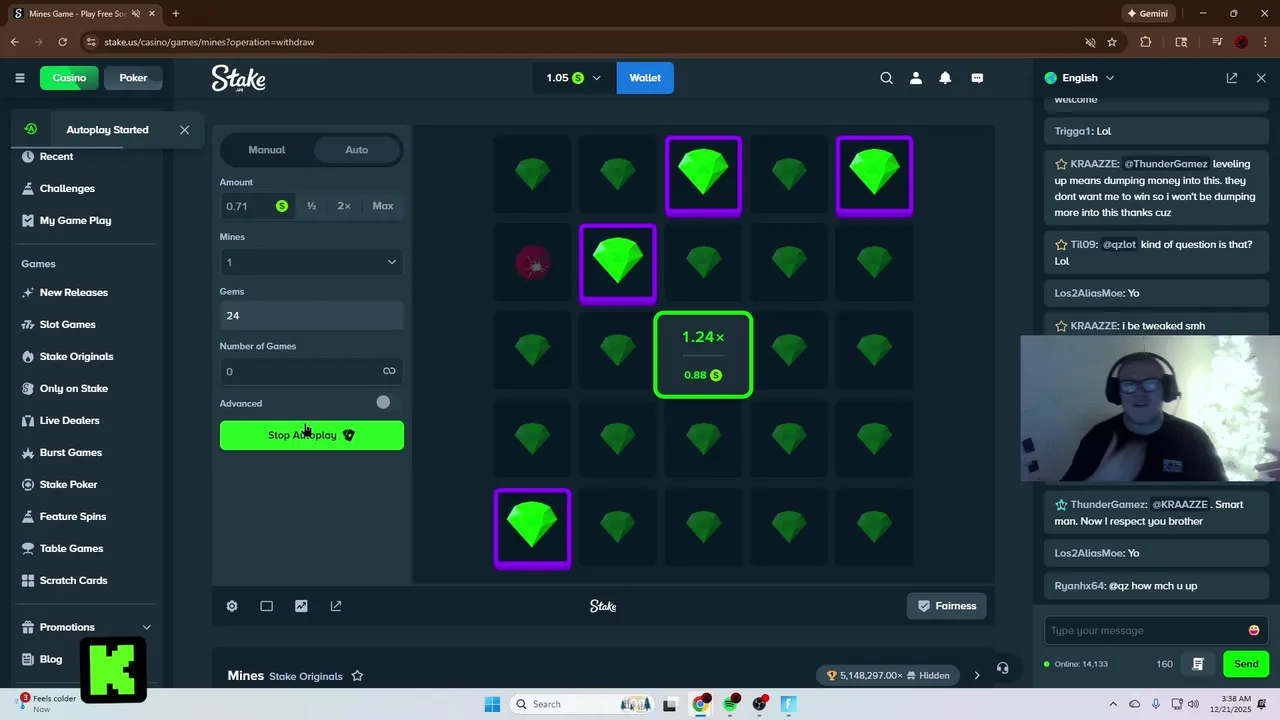Set the Max bet amount
The width and height of the screenshot is (1280, 720).
(x=383, y=206)
